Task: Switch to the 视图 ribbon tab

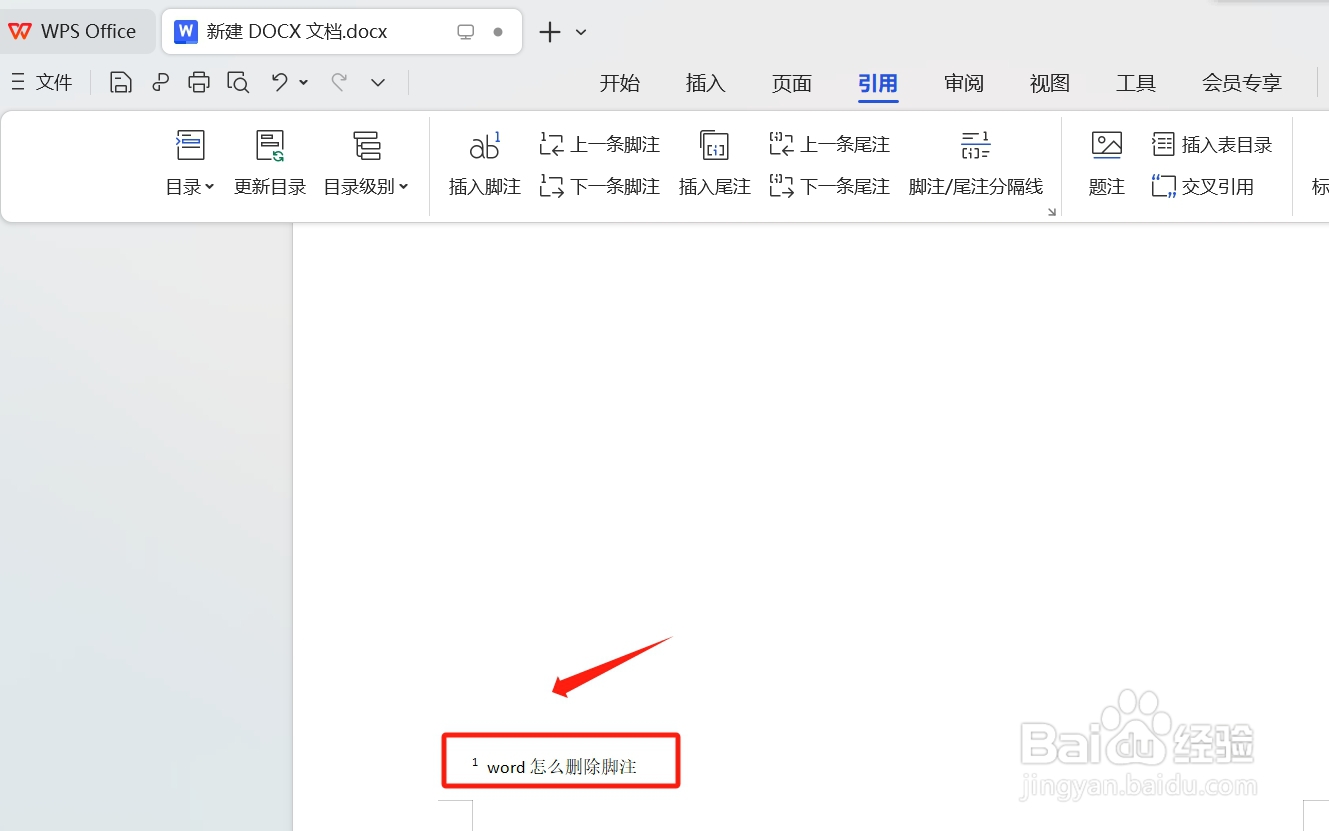Action: pos(1050,83)
